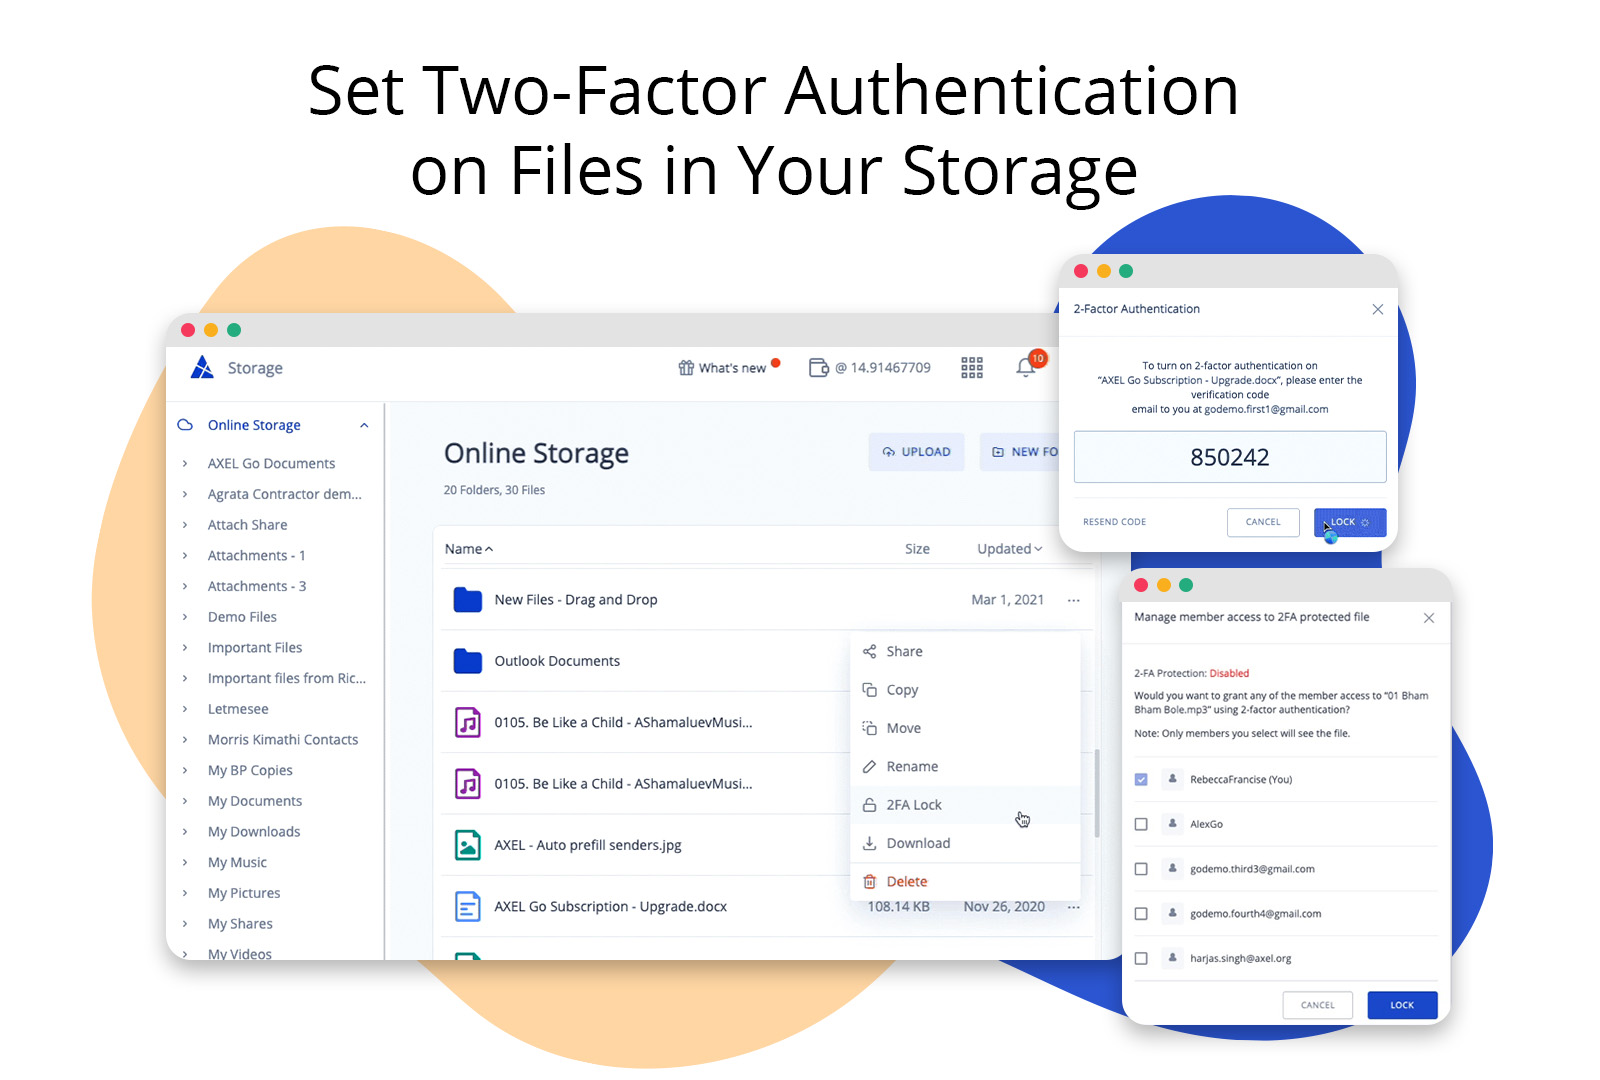This screenshot has width=1600, height=1080.
Task: Expand the AXEL Go Documents folder
Action: tap(185, 464)
